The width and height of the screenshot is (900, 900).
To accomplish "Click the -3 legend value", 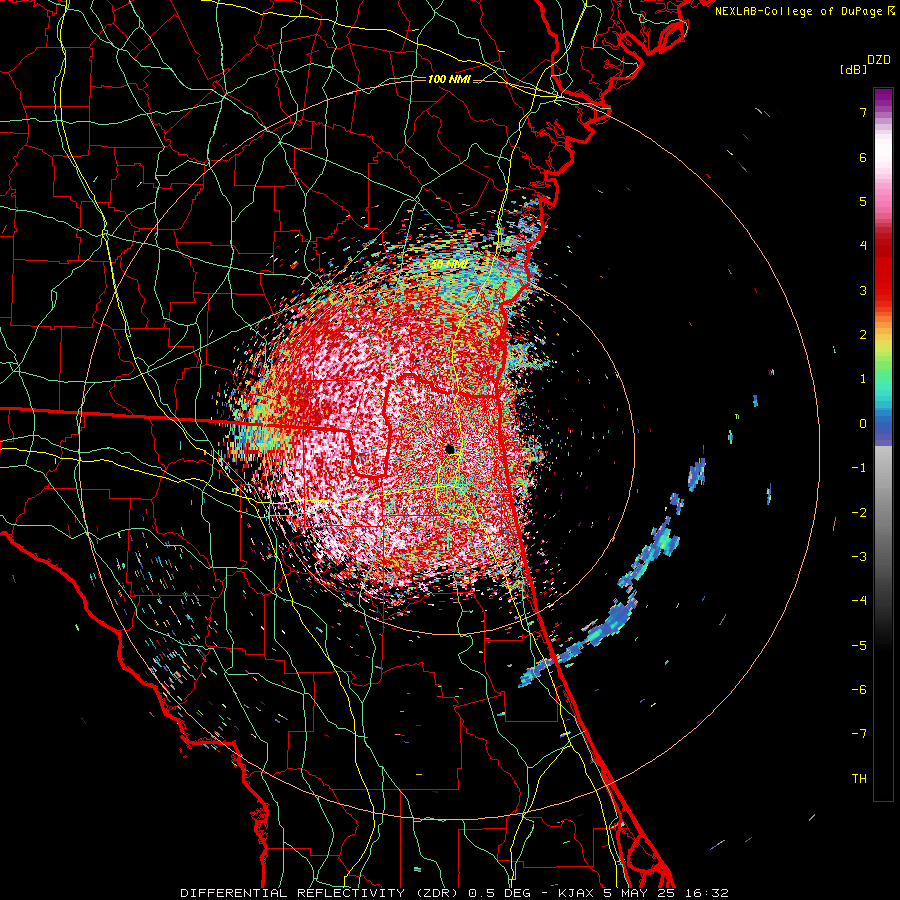I will 859,556.
